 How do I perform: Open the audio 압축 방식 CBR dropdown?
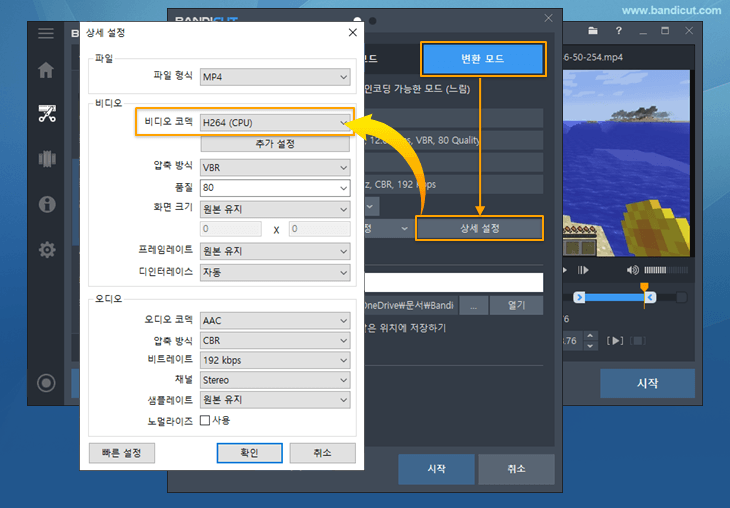click(x=275, y=340)
